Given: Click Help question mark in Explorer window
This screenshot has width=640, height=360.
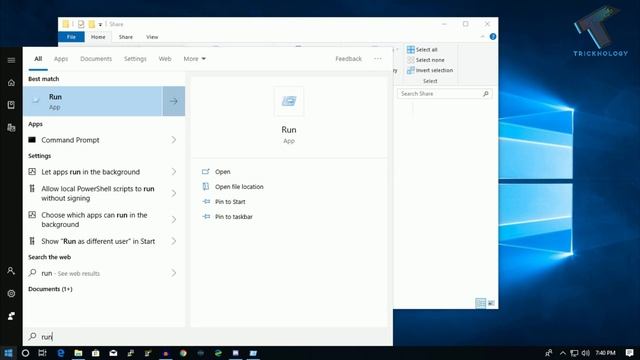Looking at the screenshot, I should click(493, 37).
